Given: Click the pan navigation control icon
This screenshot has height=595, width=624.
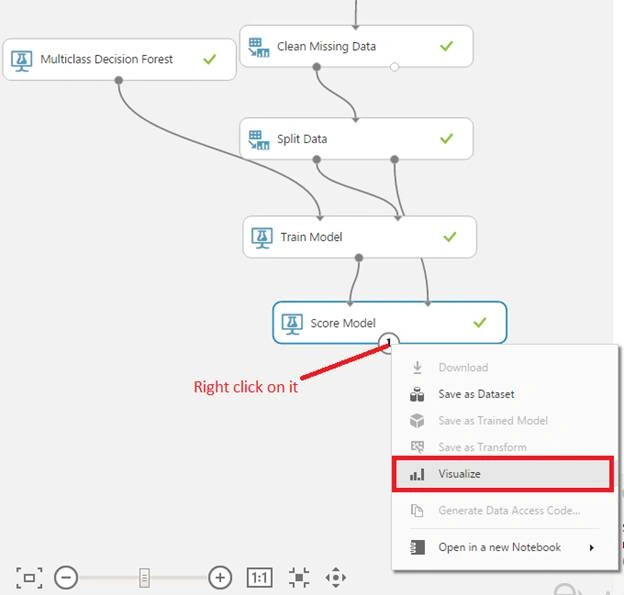Looking at the screenshot, I should [335, 577].
